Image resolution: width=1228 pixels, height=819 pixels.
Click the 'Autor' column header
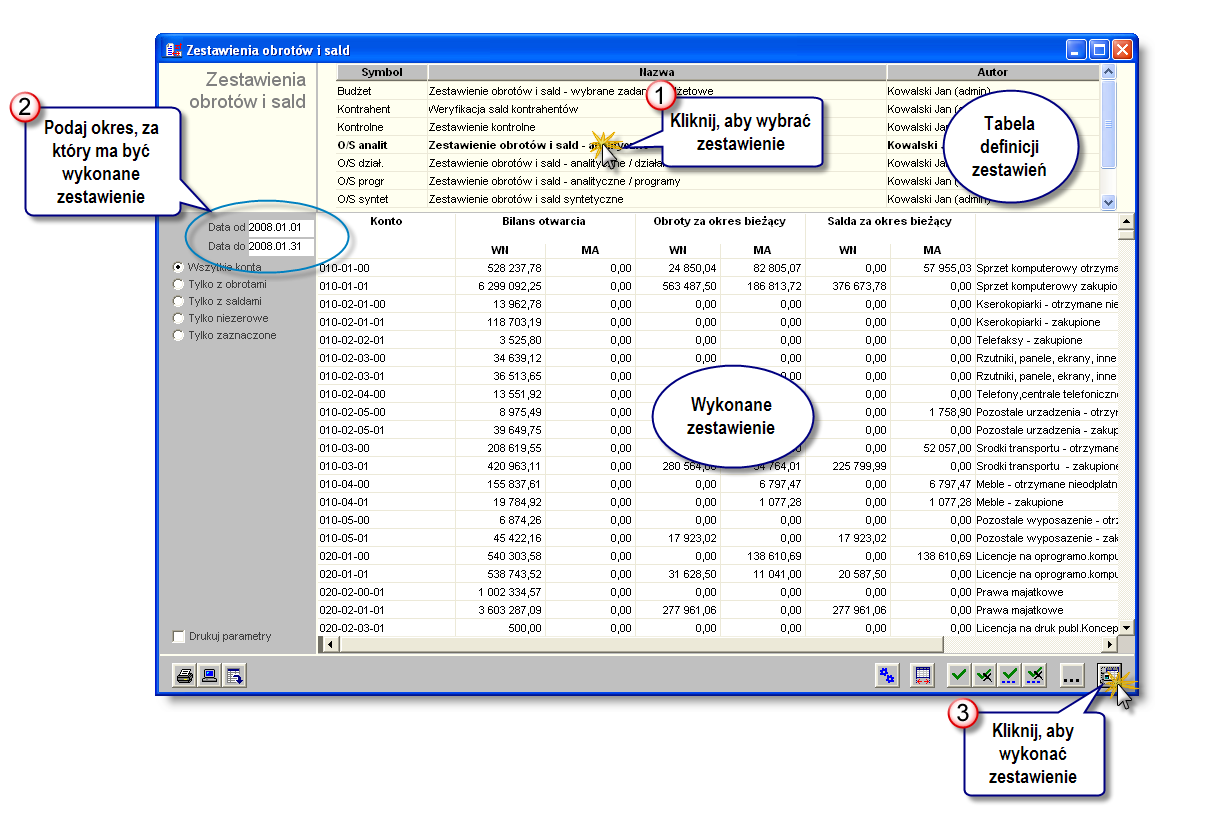[x=992, y=72]
